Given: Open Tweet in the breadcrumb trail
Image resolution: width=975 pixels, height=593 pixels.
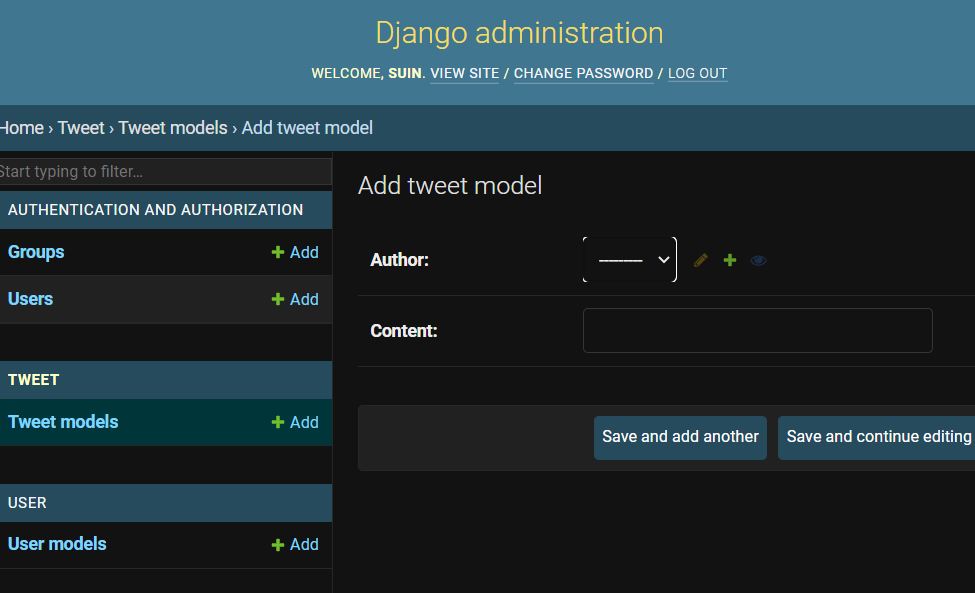Looking at the screenshot, I should tap(81, 127).
